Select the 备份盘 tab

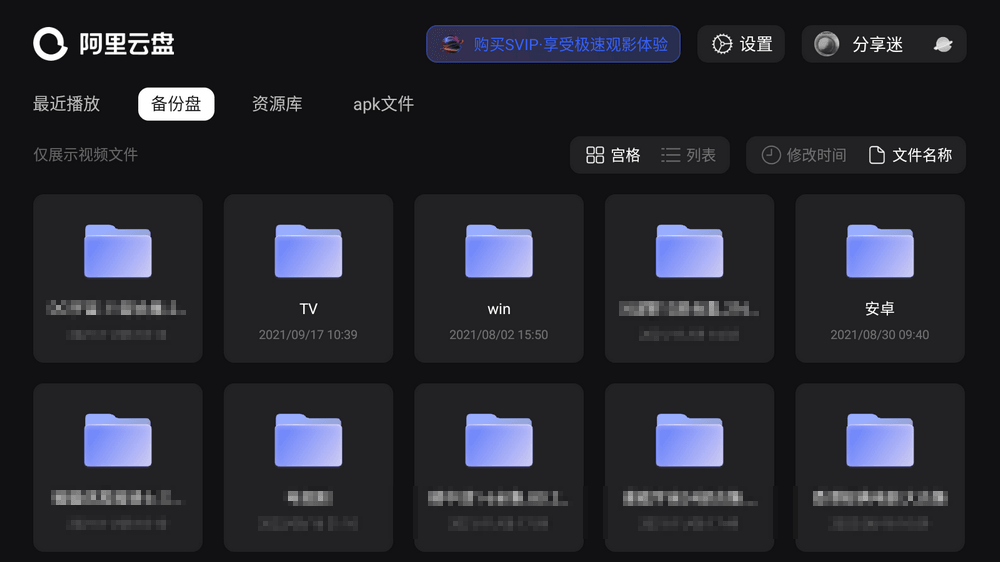176,104
